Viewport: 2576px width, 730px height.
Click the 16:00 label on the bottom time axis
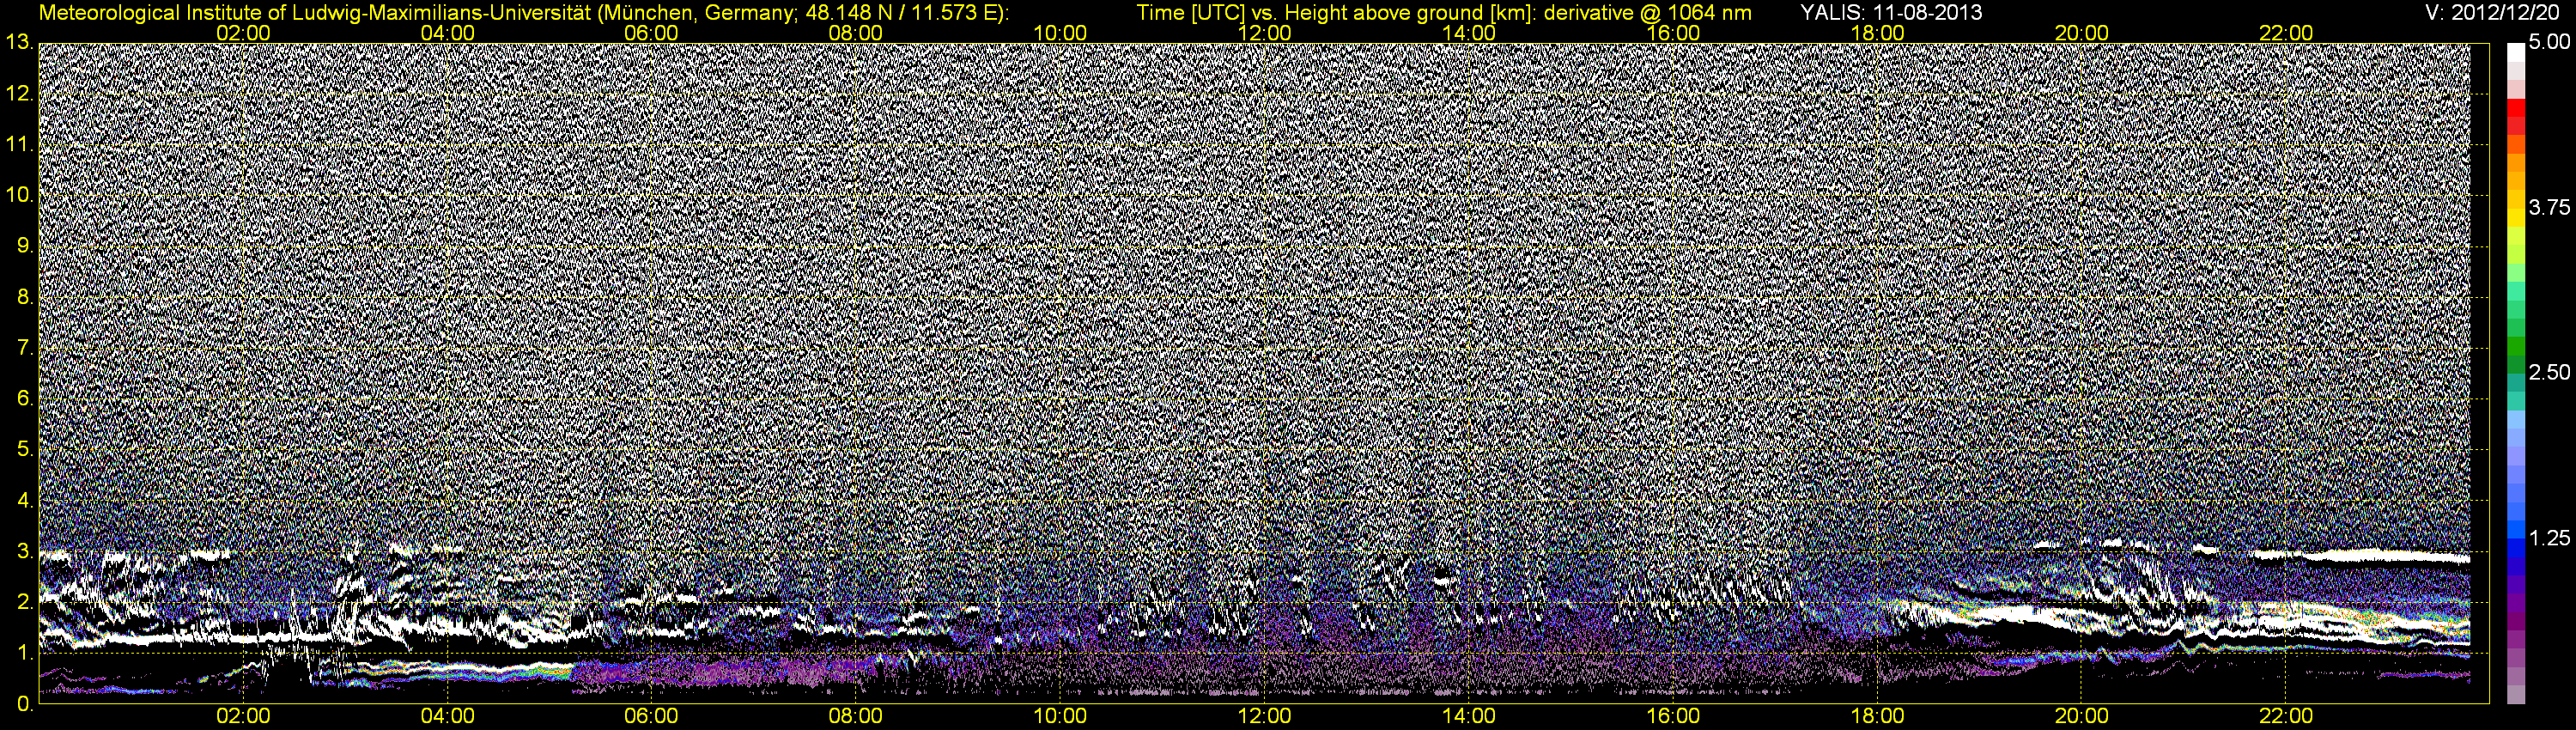(x=1673, y=717)
